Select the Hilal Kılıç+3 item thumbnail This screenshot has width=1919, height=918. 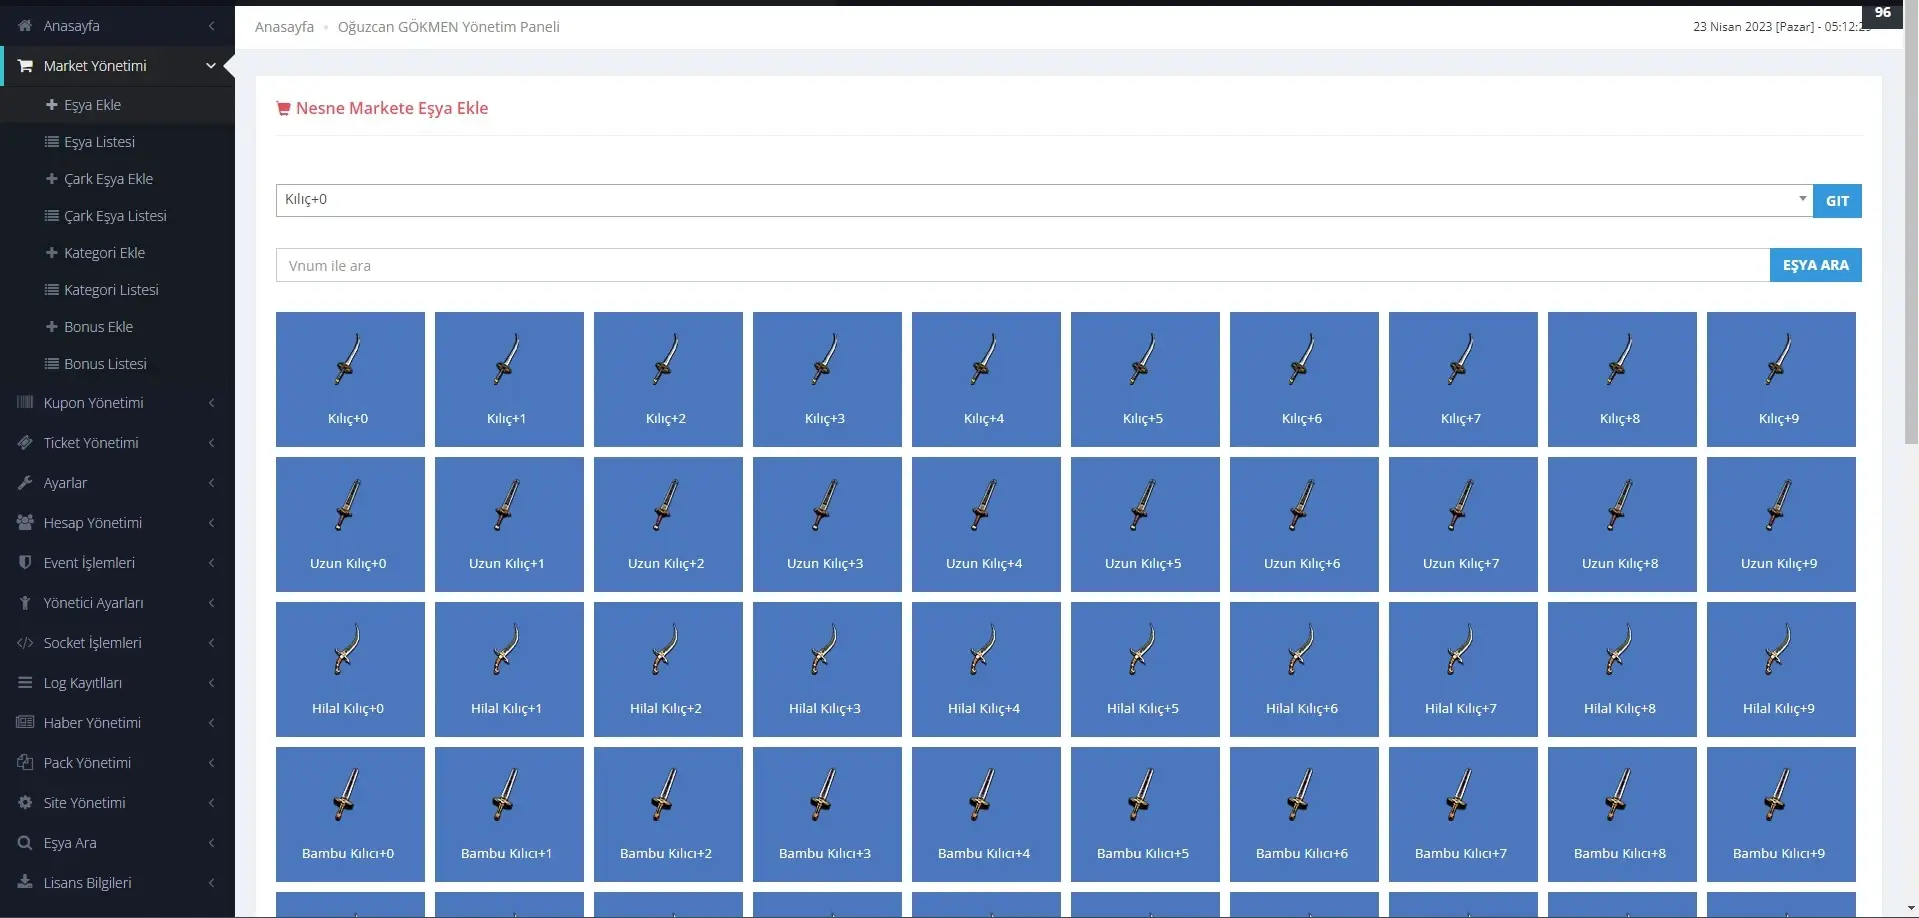tap(826, 668)
